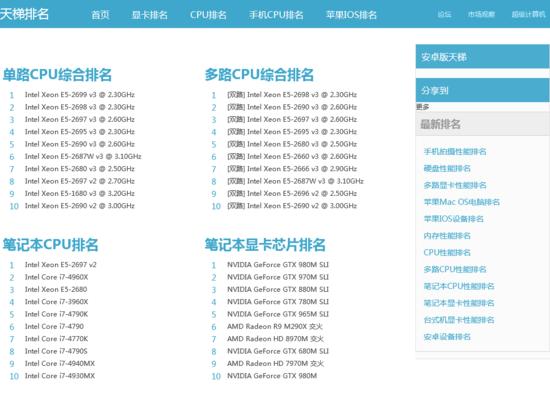Open the 多路CPU综合排名 heading
The width and height of the screenshot is (550, 400).
(x=259, y=75)
